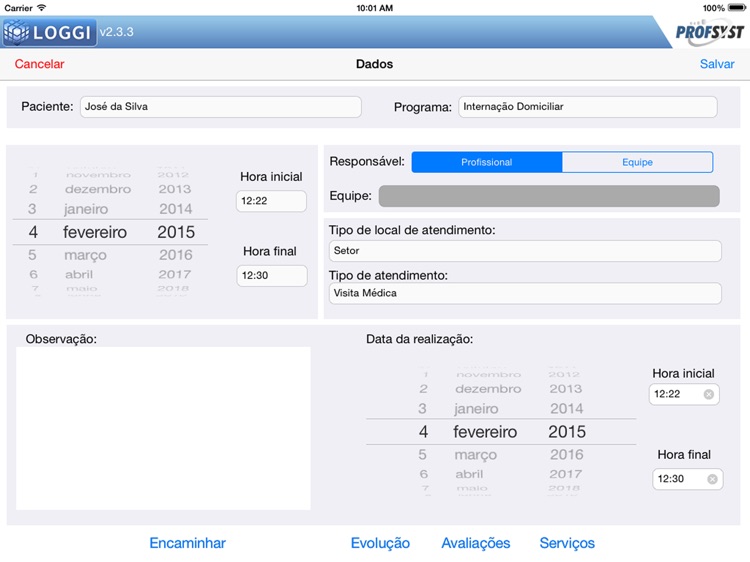Select dezembro in upper date picker
750x562 pixels.
pyautogui.click(x=98, y=189)
